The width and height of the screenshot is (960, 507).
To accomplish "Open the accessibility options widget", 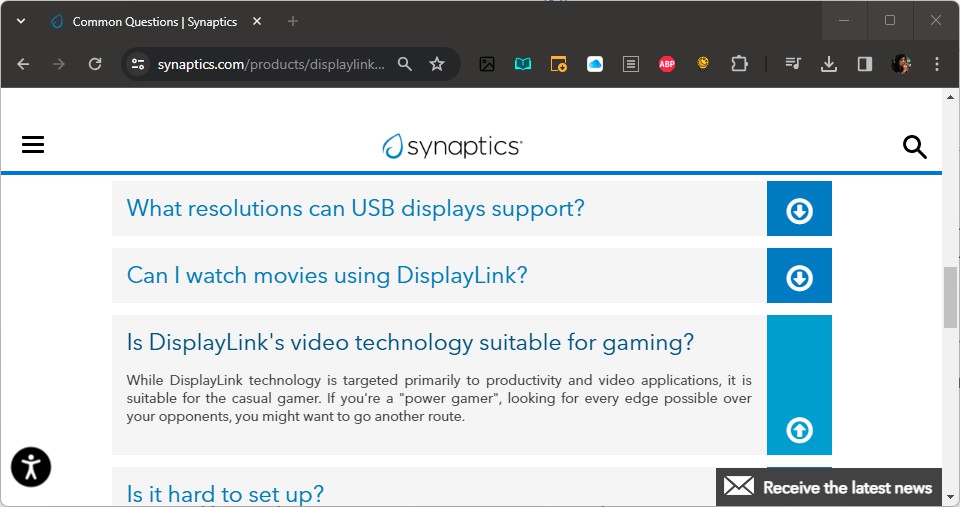I will 31,467.
